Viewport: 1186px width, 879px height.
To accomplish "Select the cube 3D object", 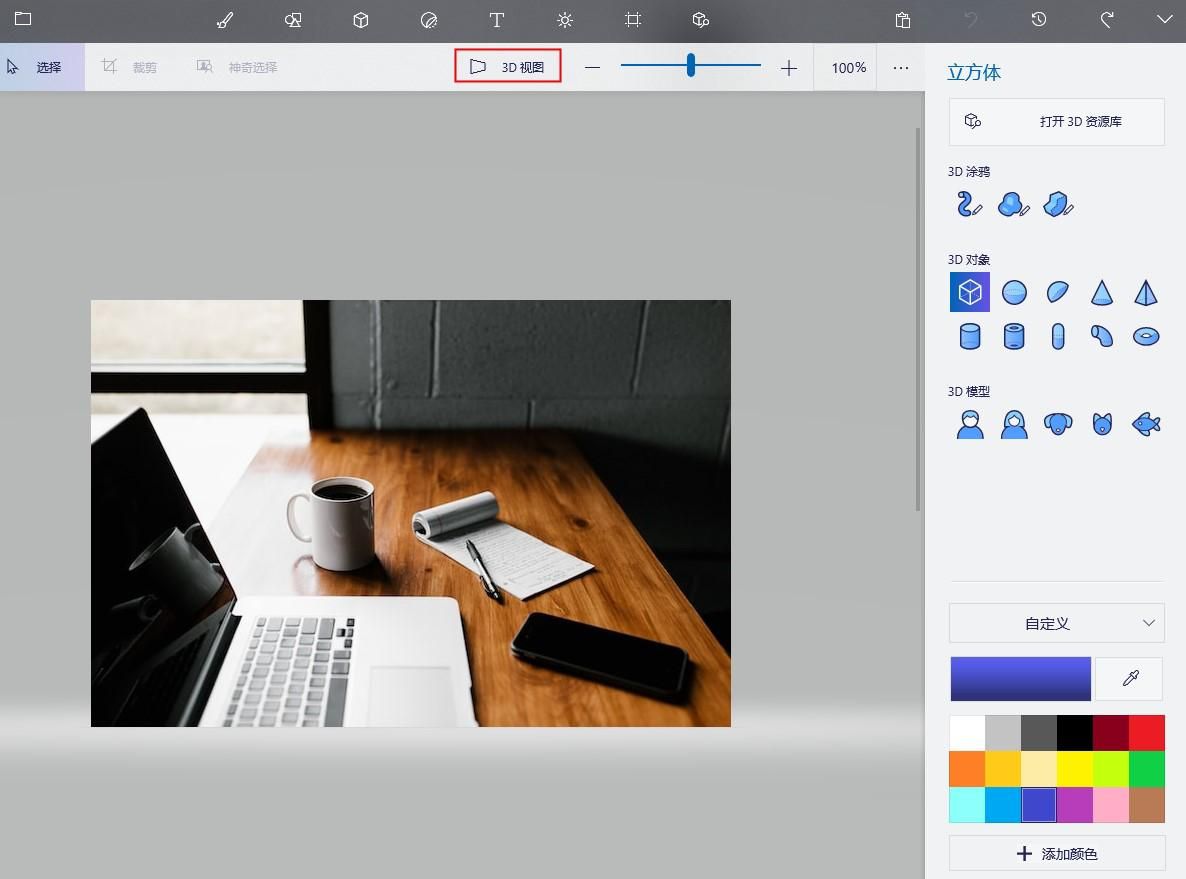I will [x=970, y=292].
